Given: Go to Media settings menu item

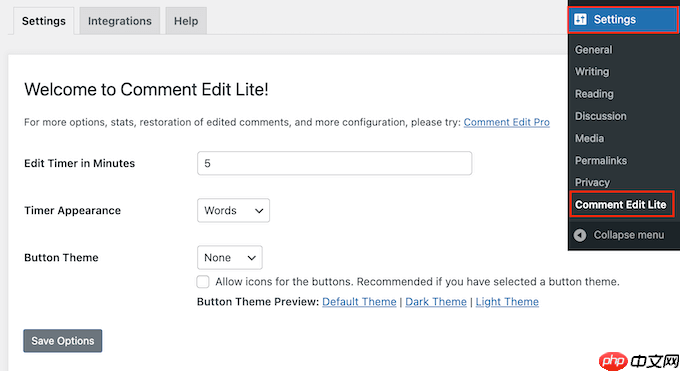Looking at the screenshot, I should (589, 138).
